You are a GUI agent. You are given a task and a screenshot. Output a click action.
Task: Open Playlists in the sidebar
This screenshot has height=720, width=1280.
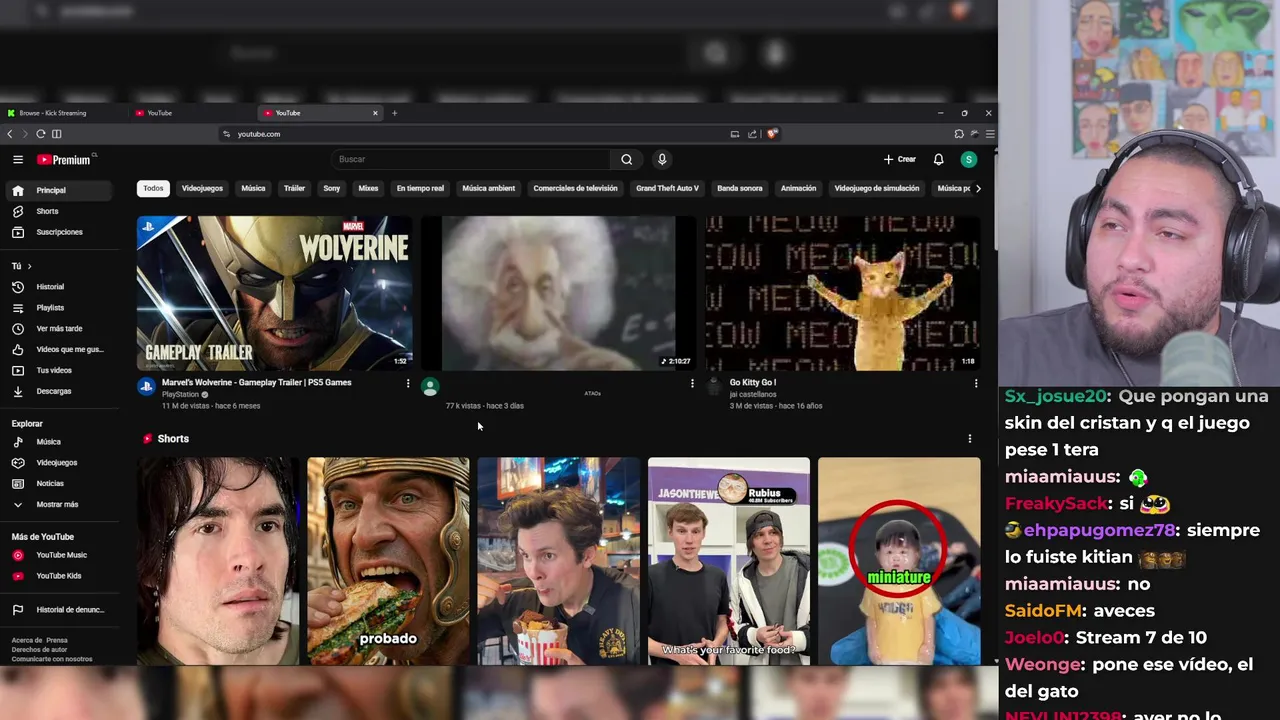click(x=60, y=308)
